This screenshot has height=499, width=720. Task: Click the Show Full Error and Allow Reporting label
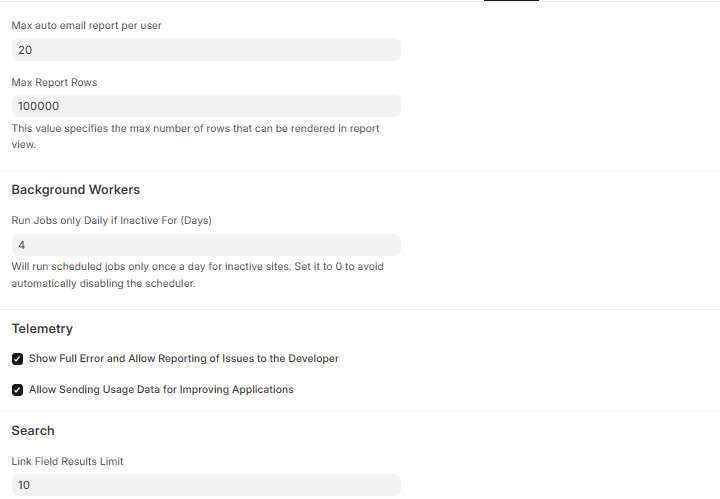[x=183, y=359]
